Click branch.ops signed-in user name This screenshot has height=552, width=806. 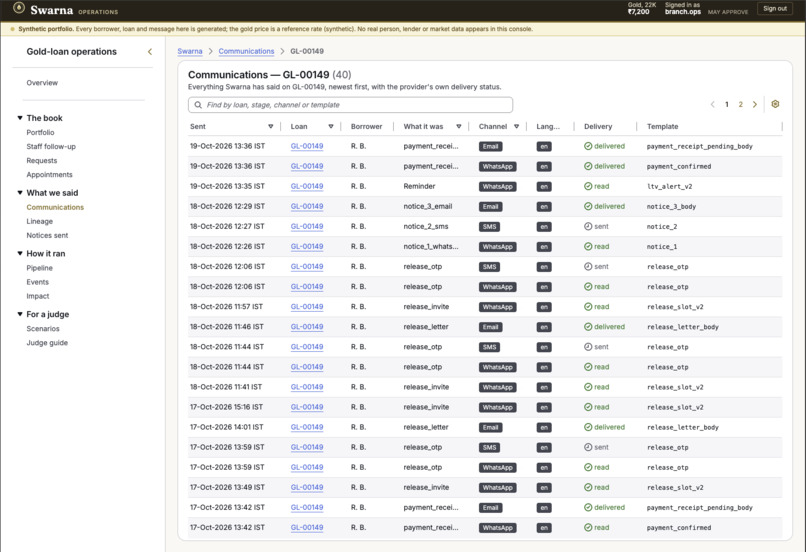(x=683, y=11)
